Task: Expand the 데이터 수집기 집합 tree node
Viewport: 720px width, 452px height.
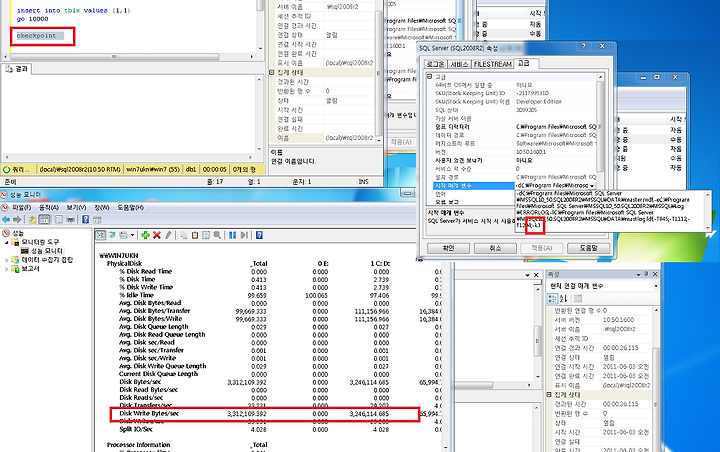Action: (x=6, y=260)
